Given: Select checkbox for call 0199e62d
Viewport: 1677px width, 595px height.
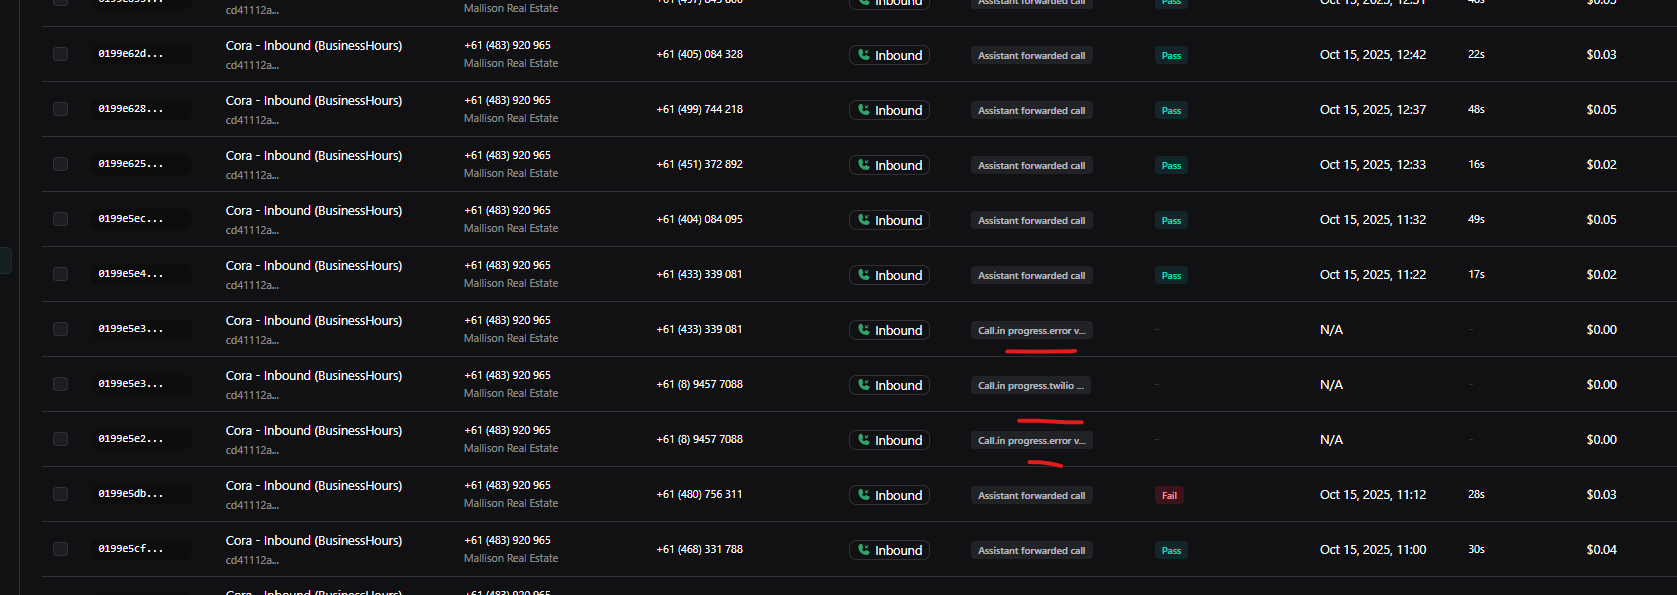Looking at the screenshot, I should pyautogui.click(x=61, y=54).
